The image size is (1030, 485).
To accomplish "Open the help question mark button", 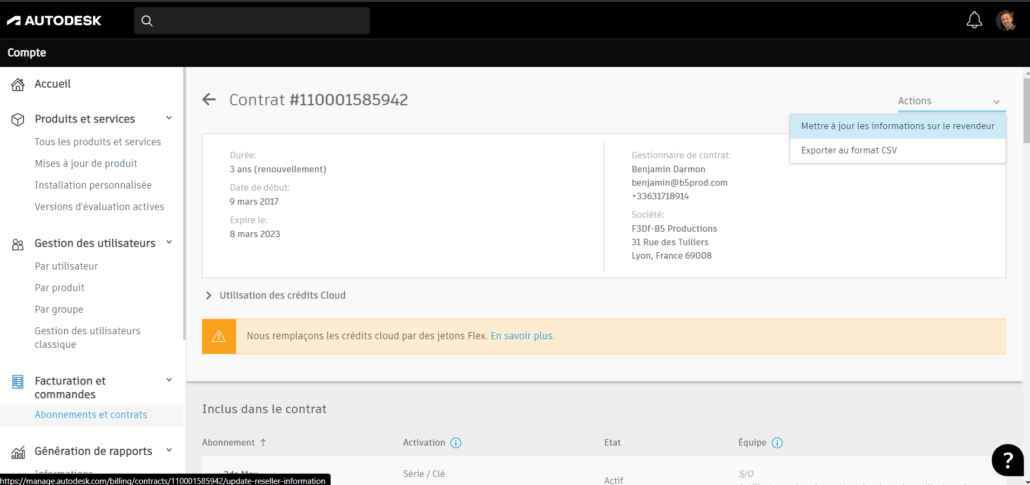I will click(1007, 460).
